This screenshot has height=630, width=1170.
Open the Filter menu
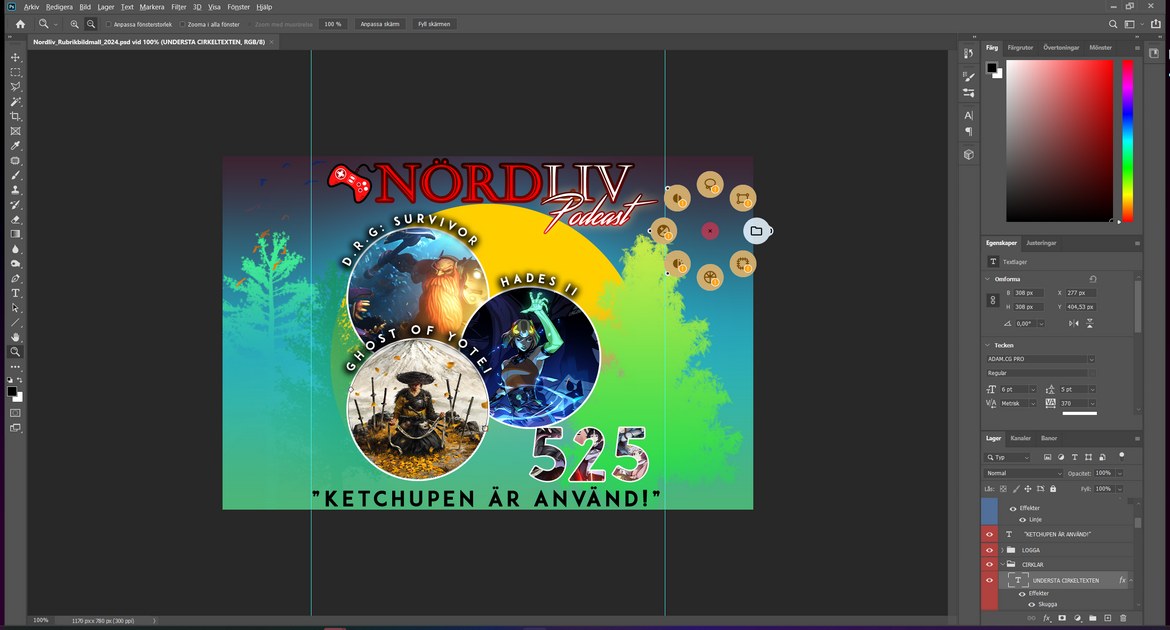coord(178,7)
